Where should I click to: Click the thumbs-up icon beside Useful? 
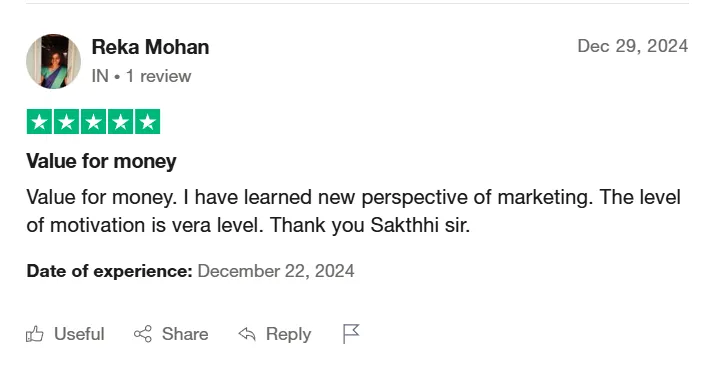click(x=35, y=334)
